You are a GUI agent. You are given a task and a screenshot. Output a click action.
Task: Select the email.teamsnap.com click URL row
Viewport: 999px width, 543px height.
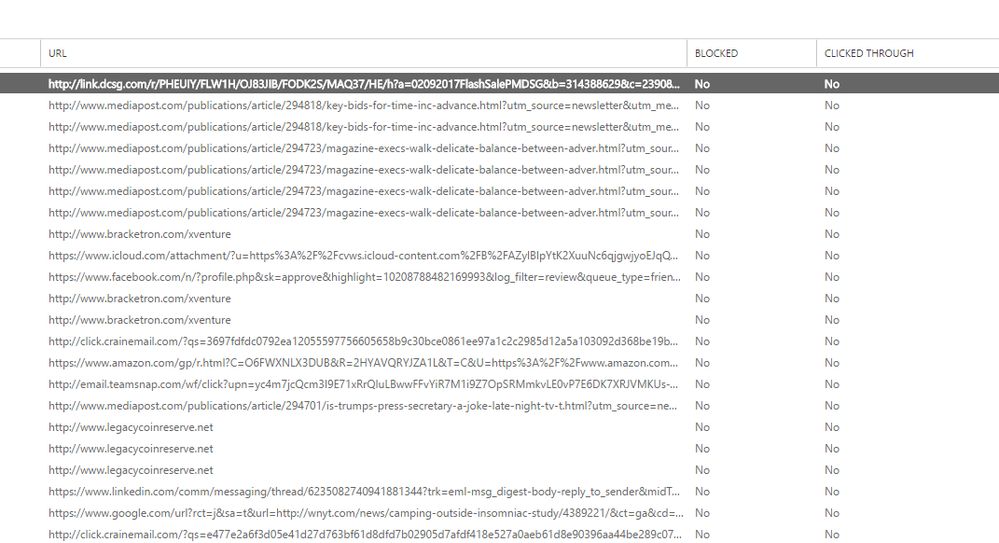(363, 384)
